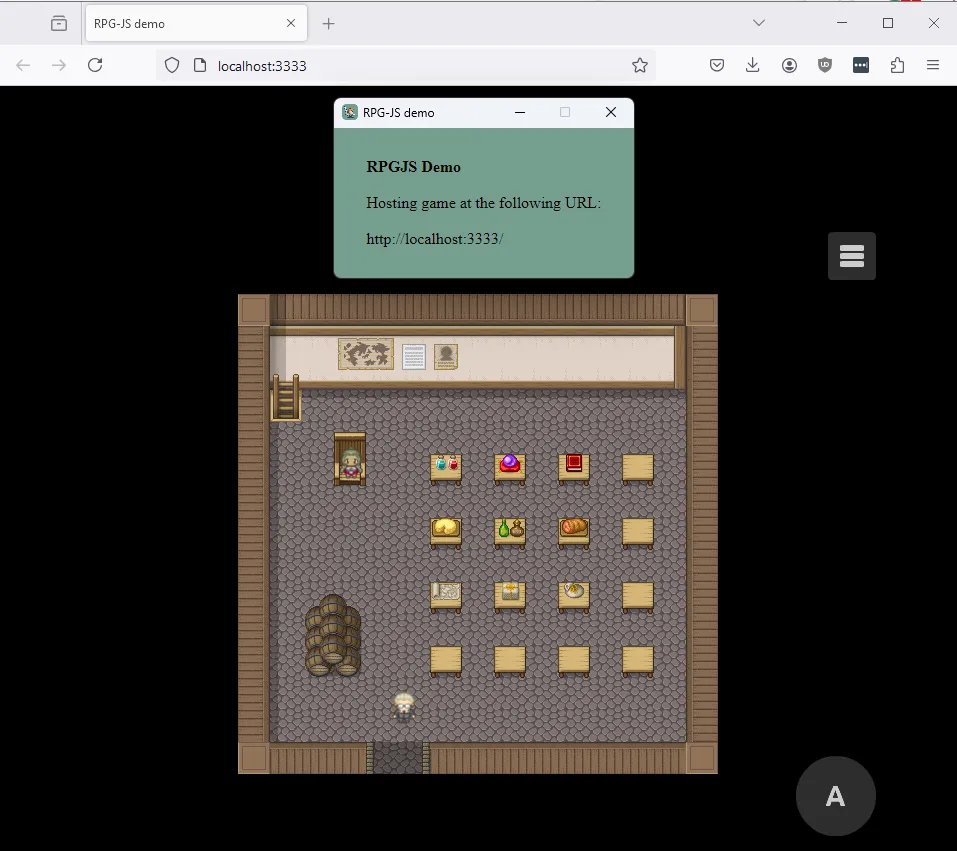Click the world map on the wall
The height and width of the screenshot is (851, 957).
click(366, 354)
